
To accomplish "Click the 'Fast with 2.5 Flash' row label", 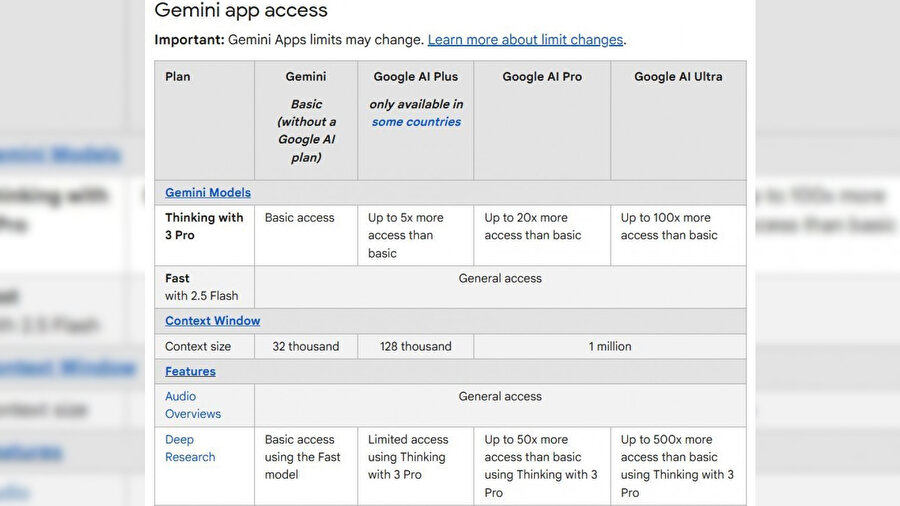I will click(x=201, y=287).
